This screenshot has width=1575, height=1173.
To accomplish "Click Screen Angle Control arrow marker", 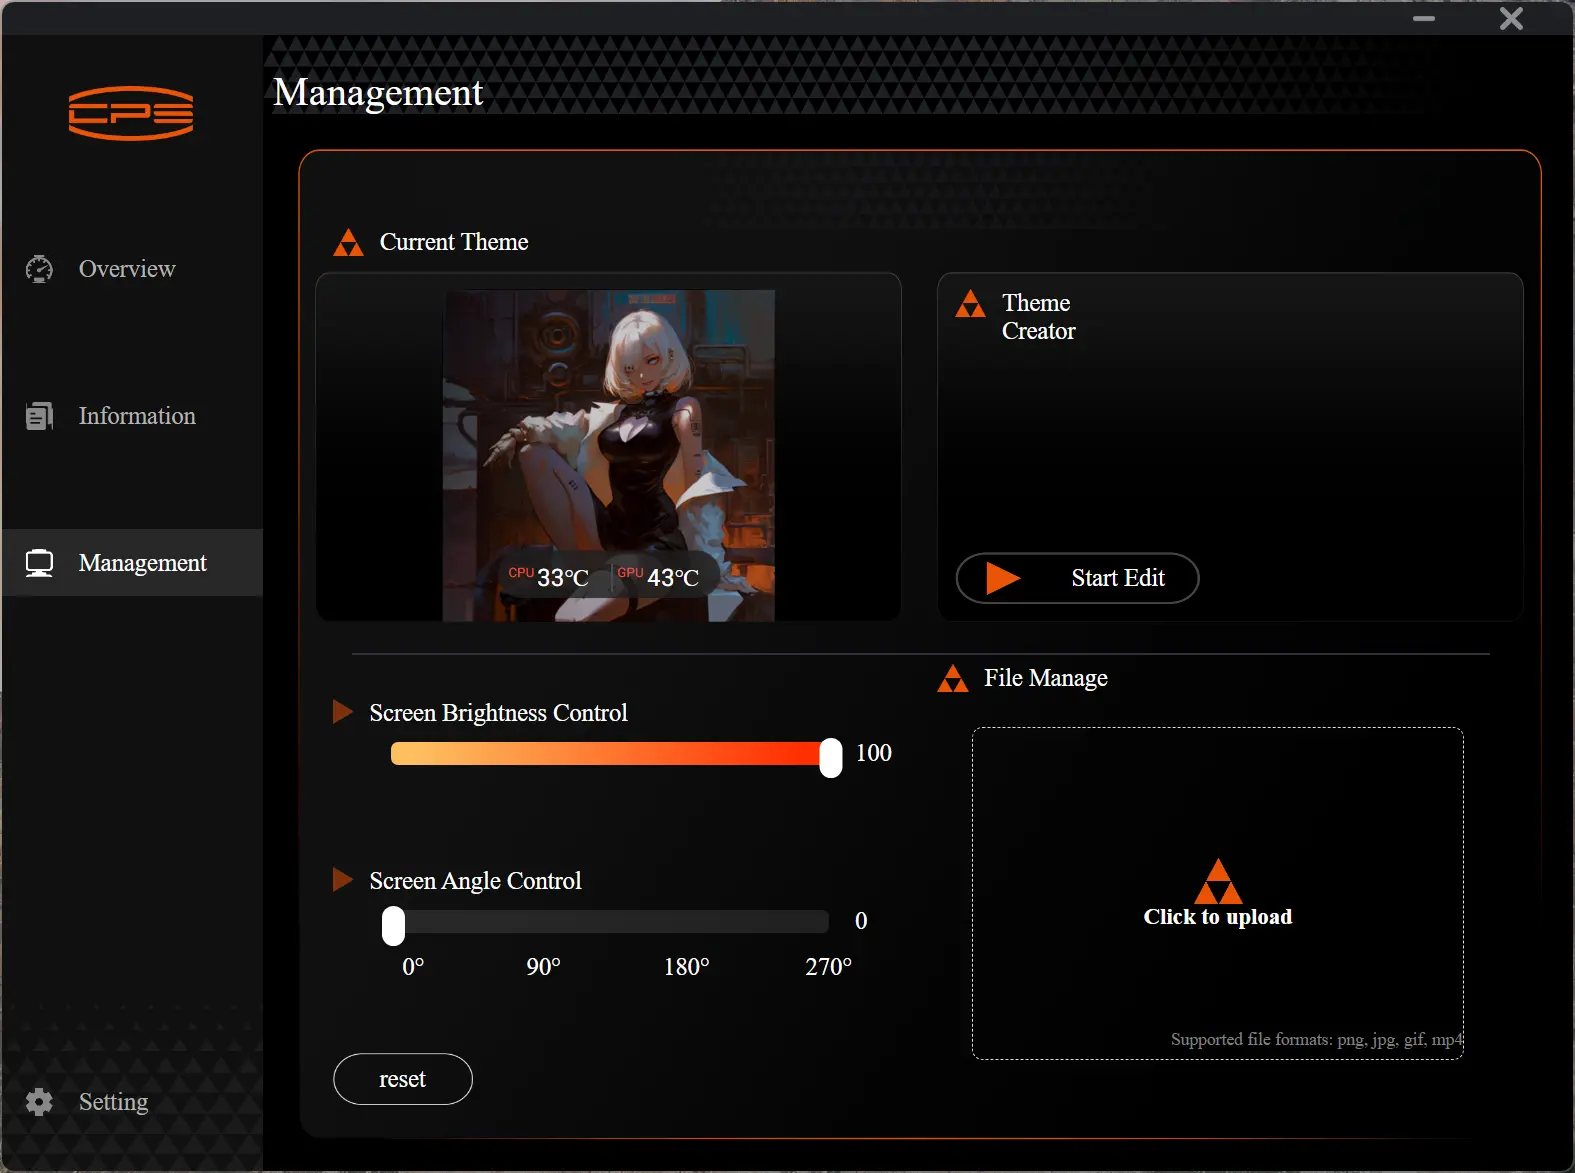I will (343, 879).
